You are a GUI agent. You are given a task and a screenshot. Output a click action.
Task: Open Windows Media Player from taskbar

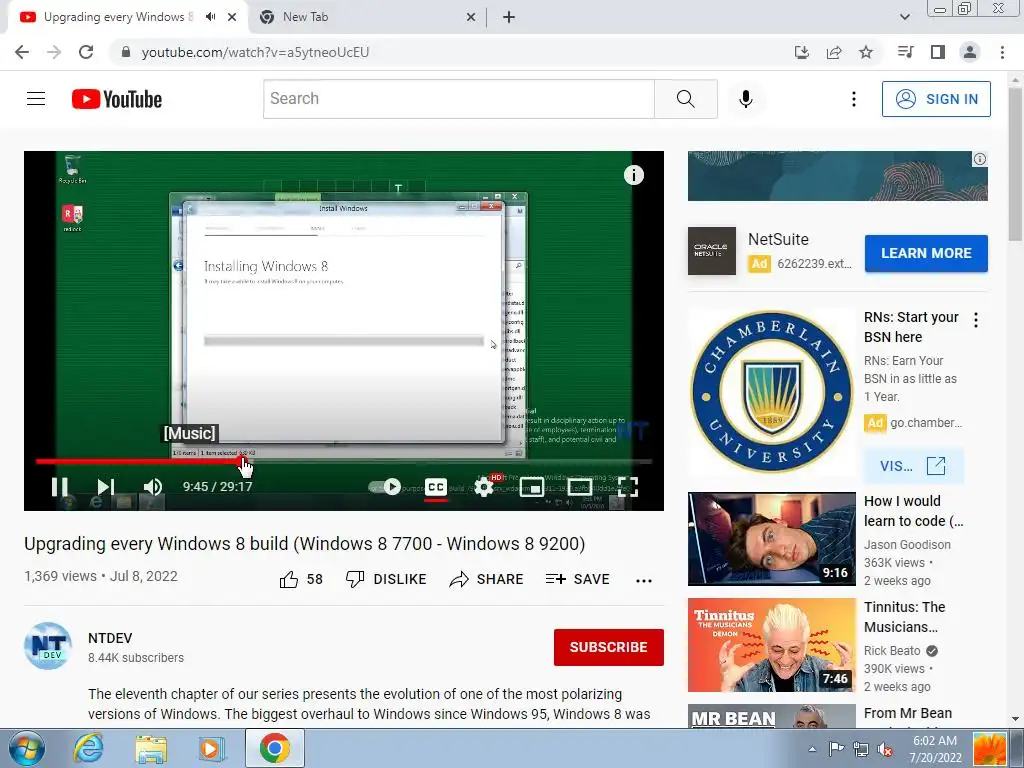pos(212,748)
